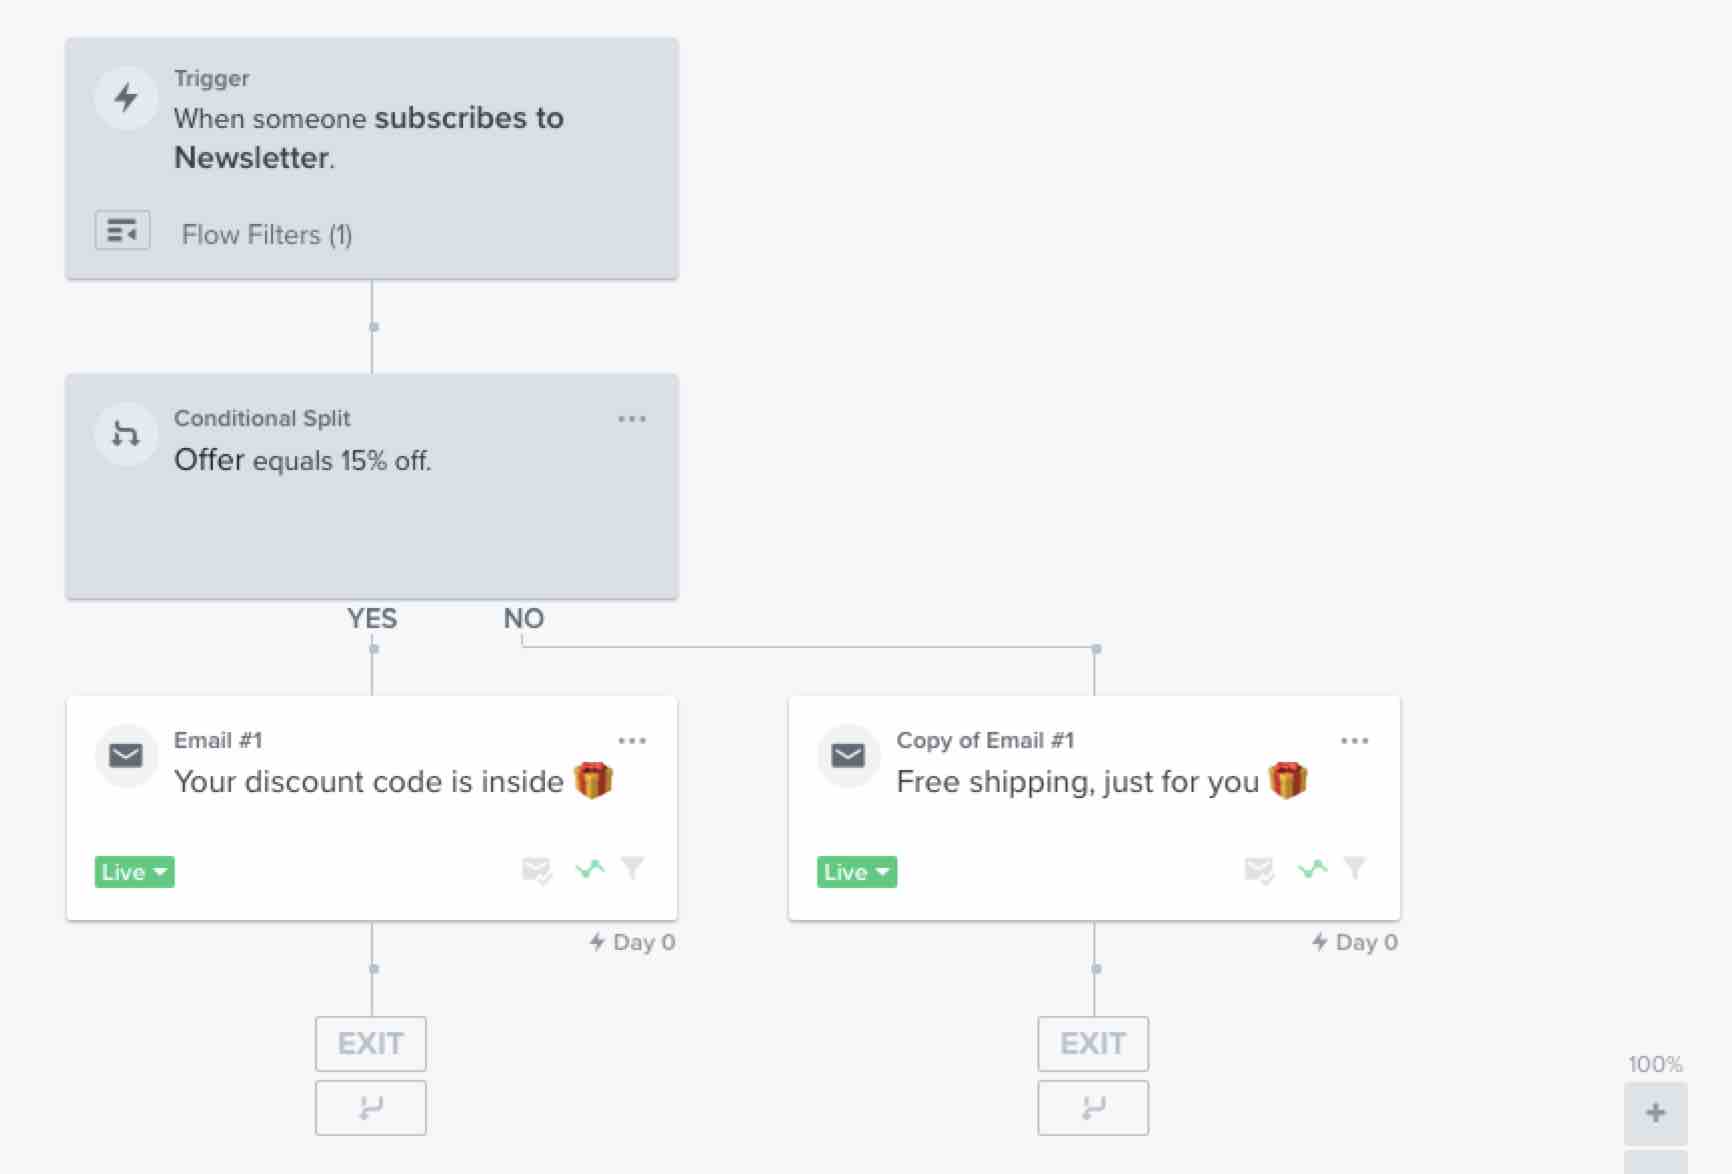Click the EXIT button under Email #1
This screenshot has height=1174, width=1732.
click(371, 1043)
